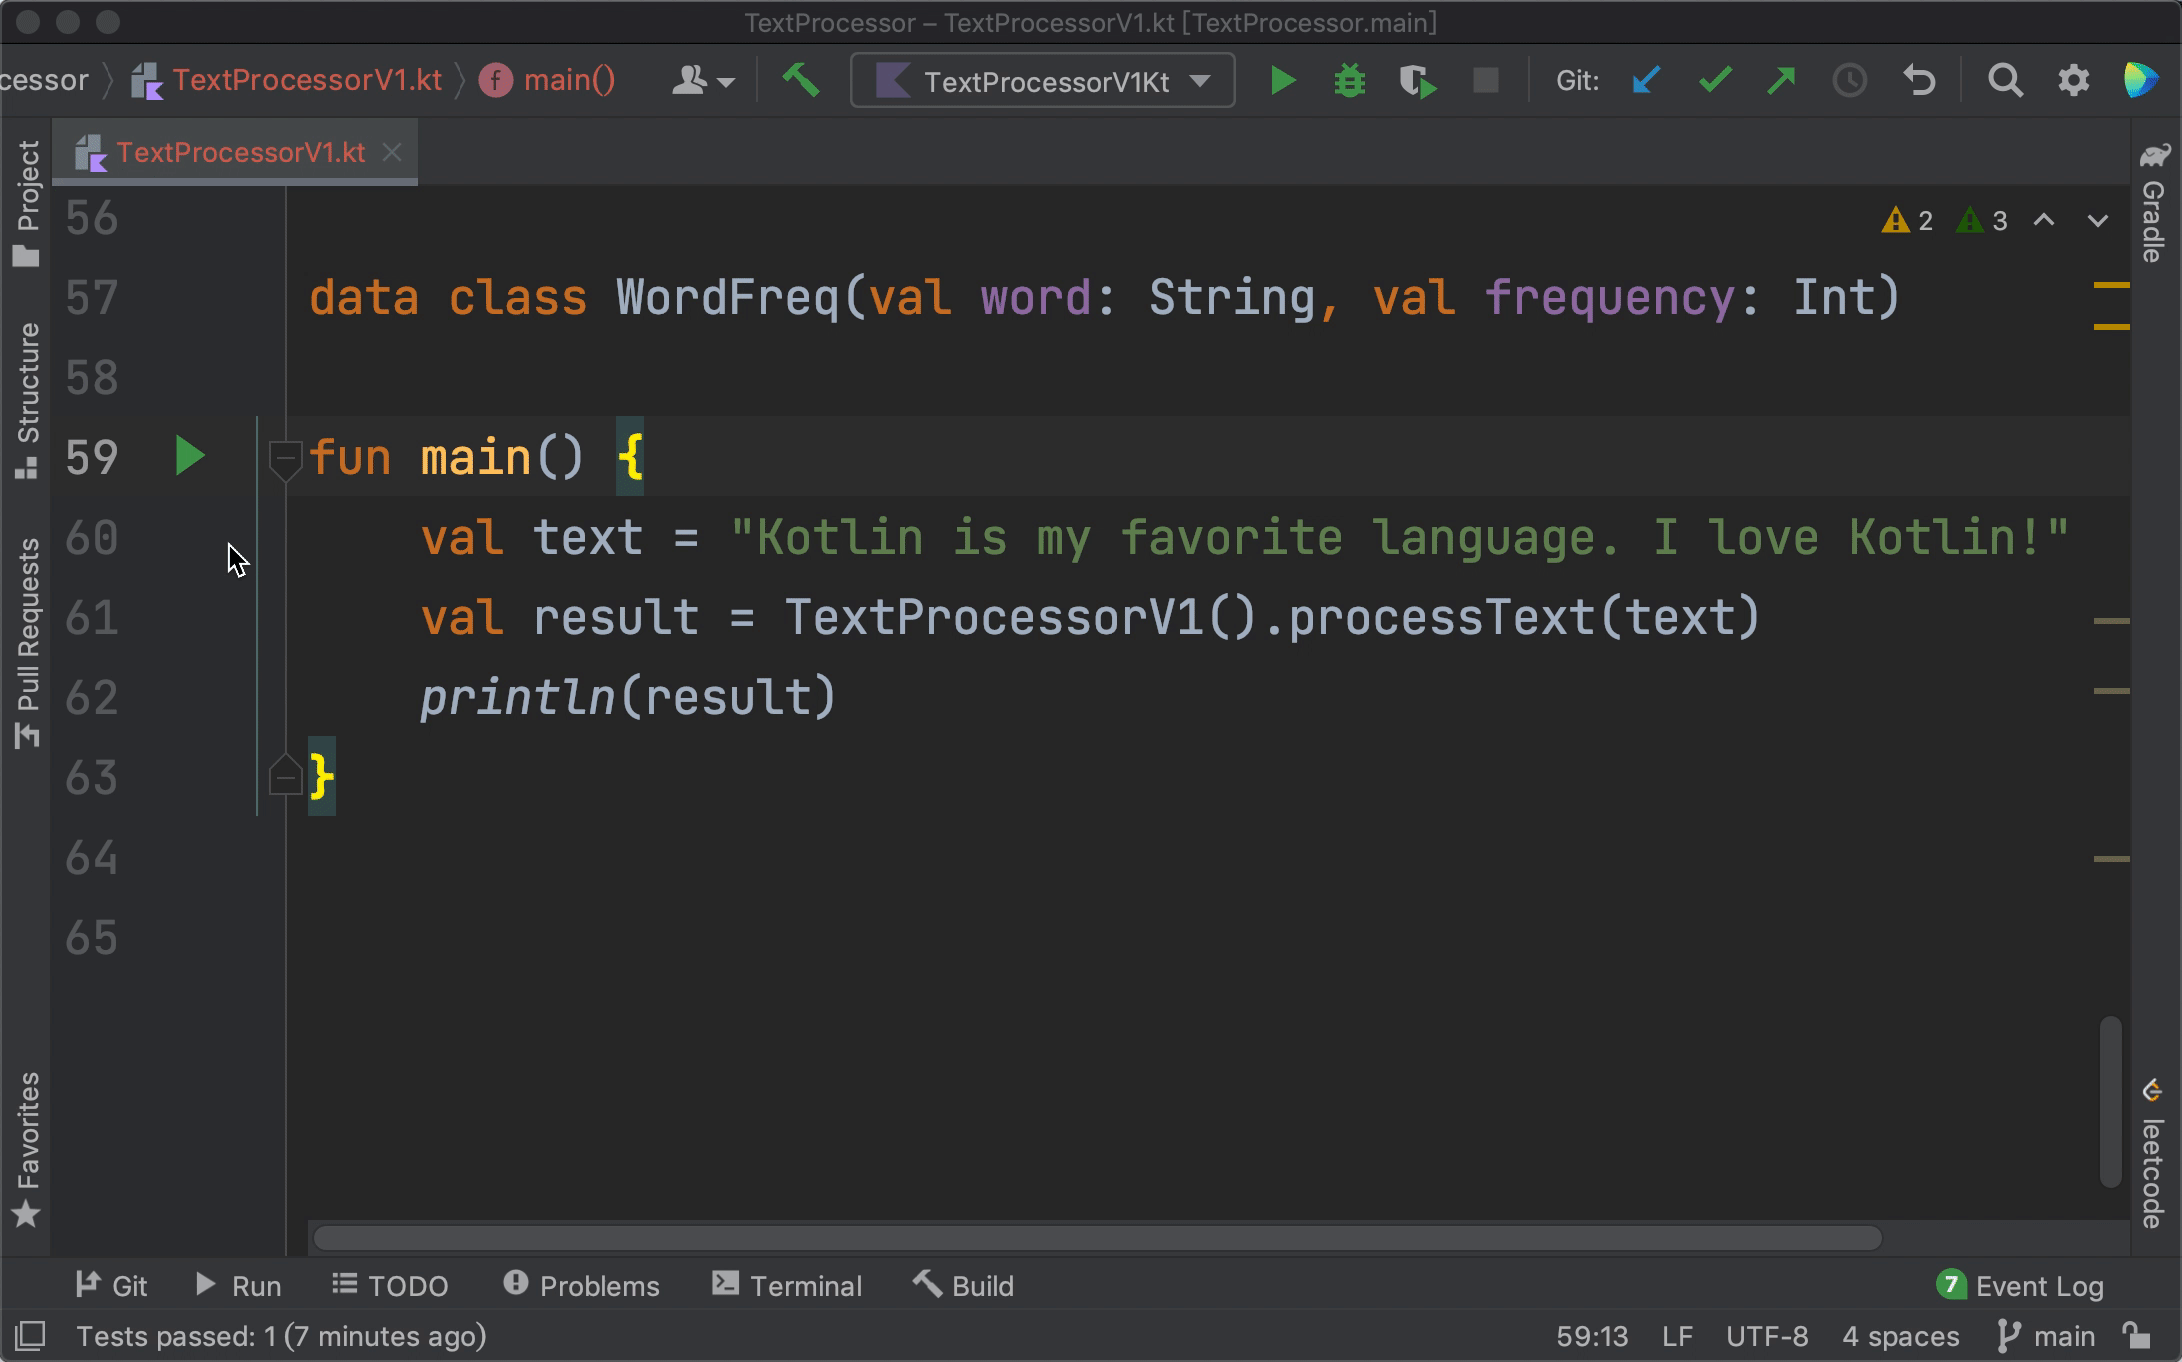This screenshot has width=2182, height=1362.
Task: Start debugging with the bug icon
Action: [1350, 81]
